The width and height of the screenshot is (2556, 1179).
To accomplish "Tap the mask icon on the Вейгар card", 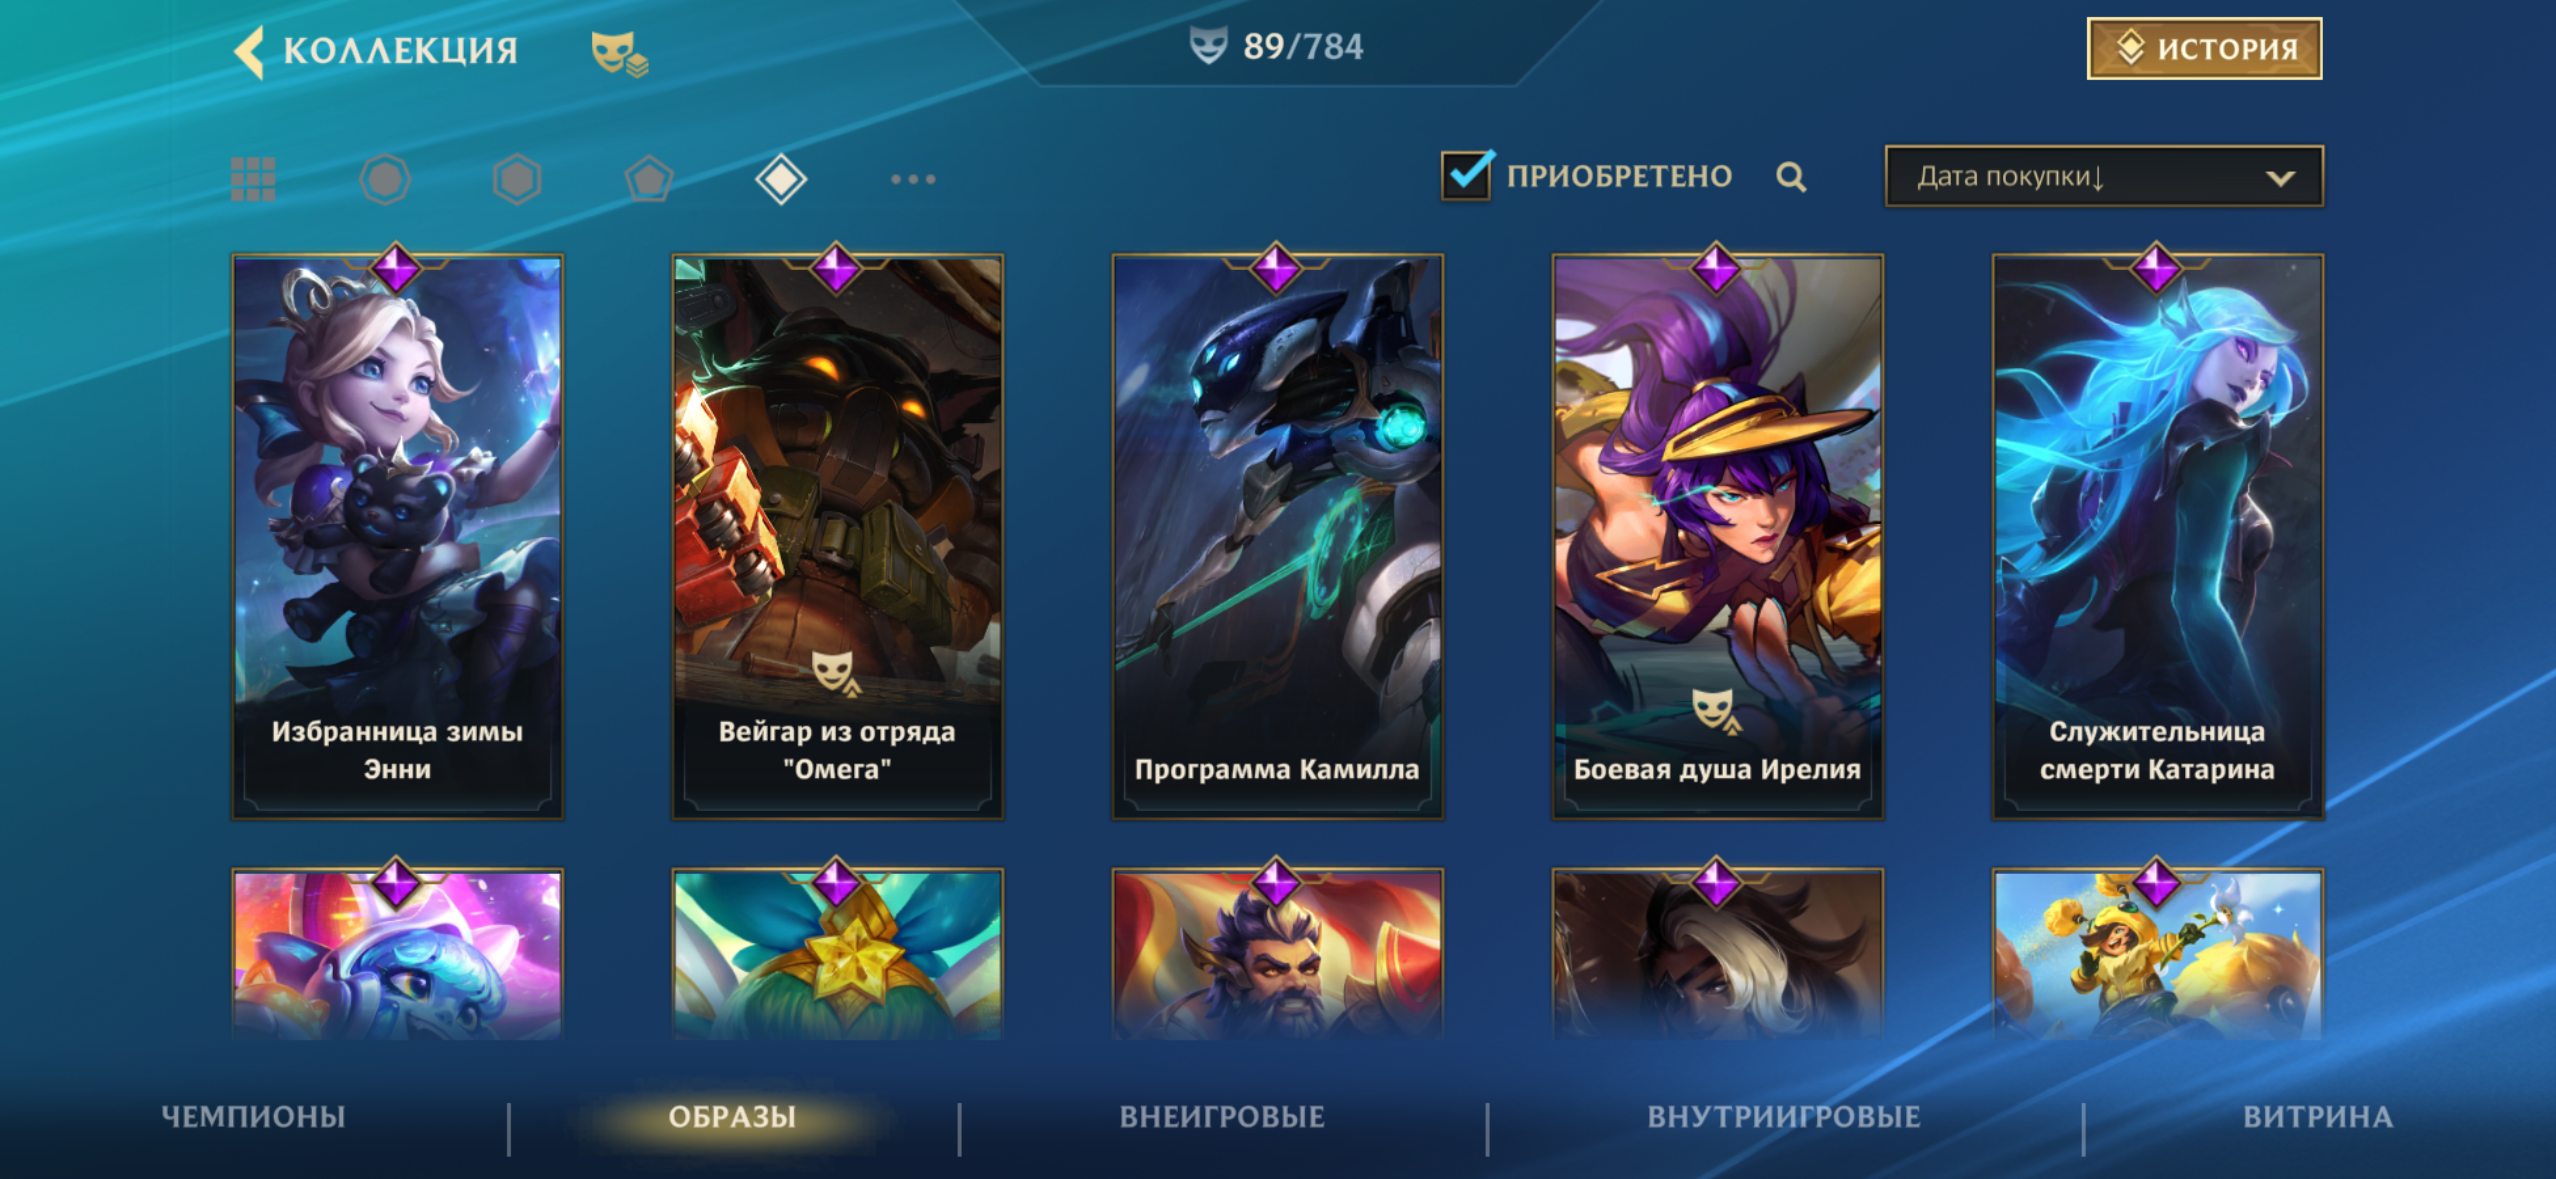I will (834, 672).
